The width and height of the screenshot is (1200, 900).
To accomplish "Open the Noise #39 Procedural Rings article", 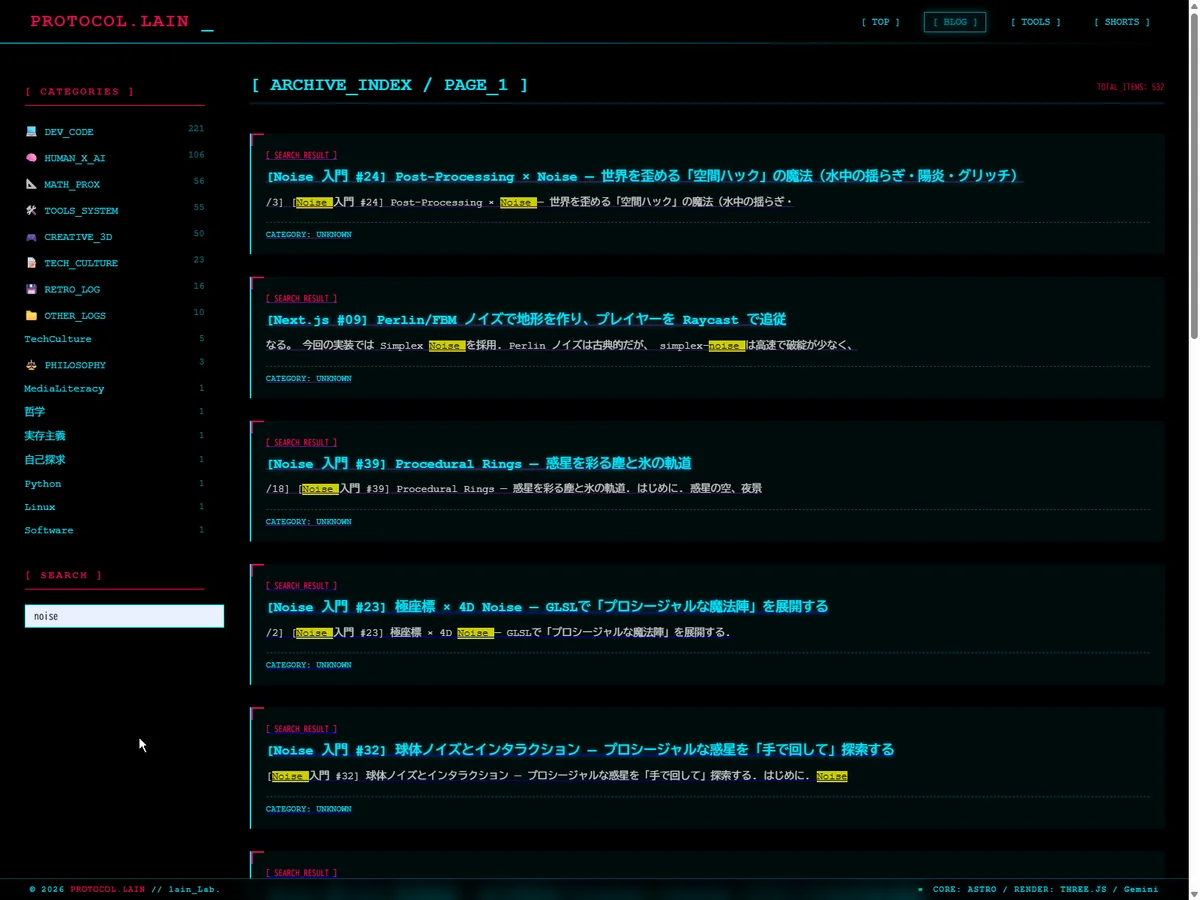I will pos(479,464).
